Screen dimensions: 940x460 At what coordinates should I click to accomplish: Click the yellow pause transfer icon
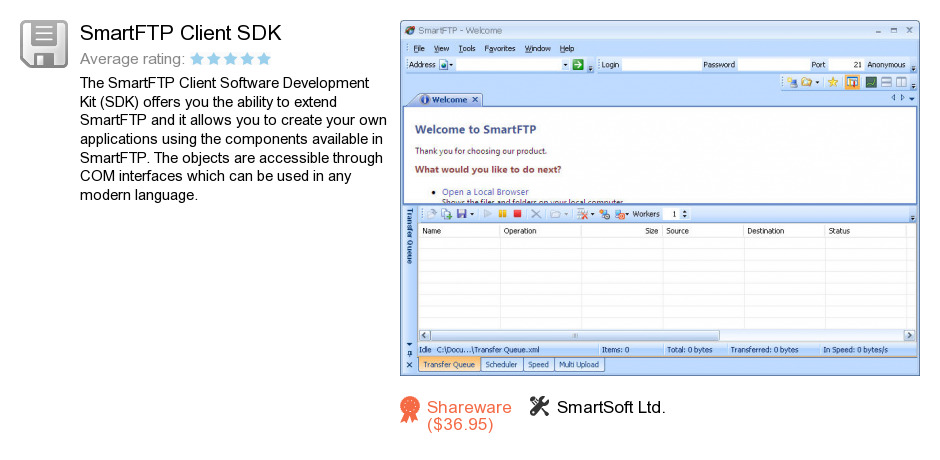[502, 214]
